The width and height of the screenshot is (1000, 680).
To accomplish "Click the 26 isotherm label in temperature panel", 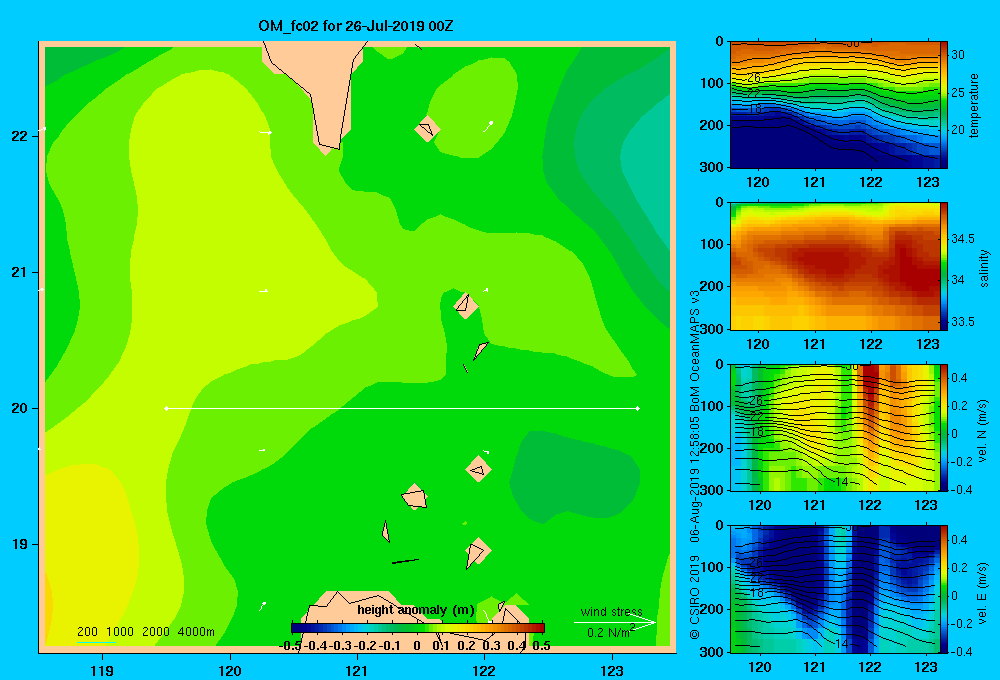I will [754, 78].
